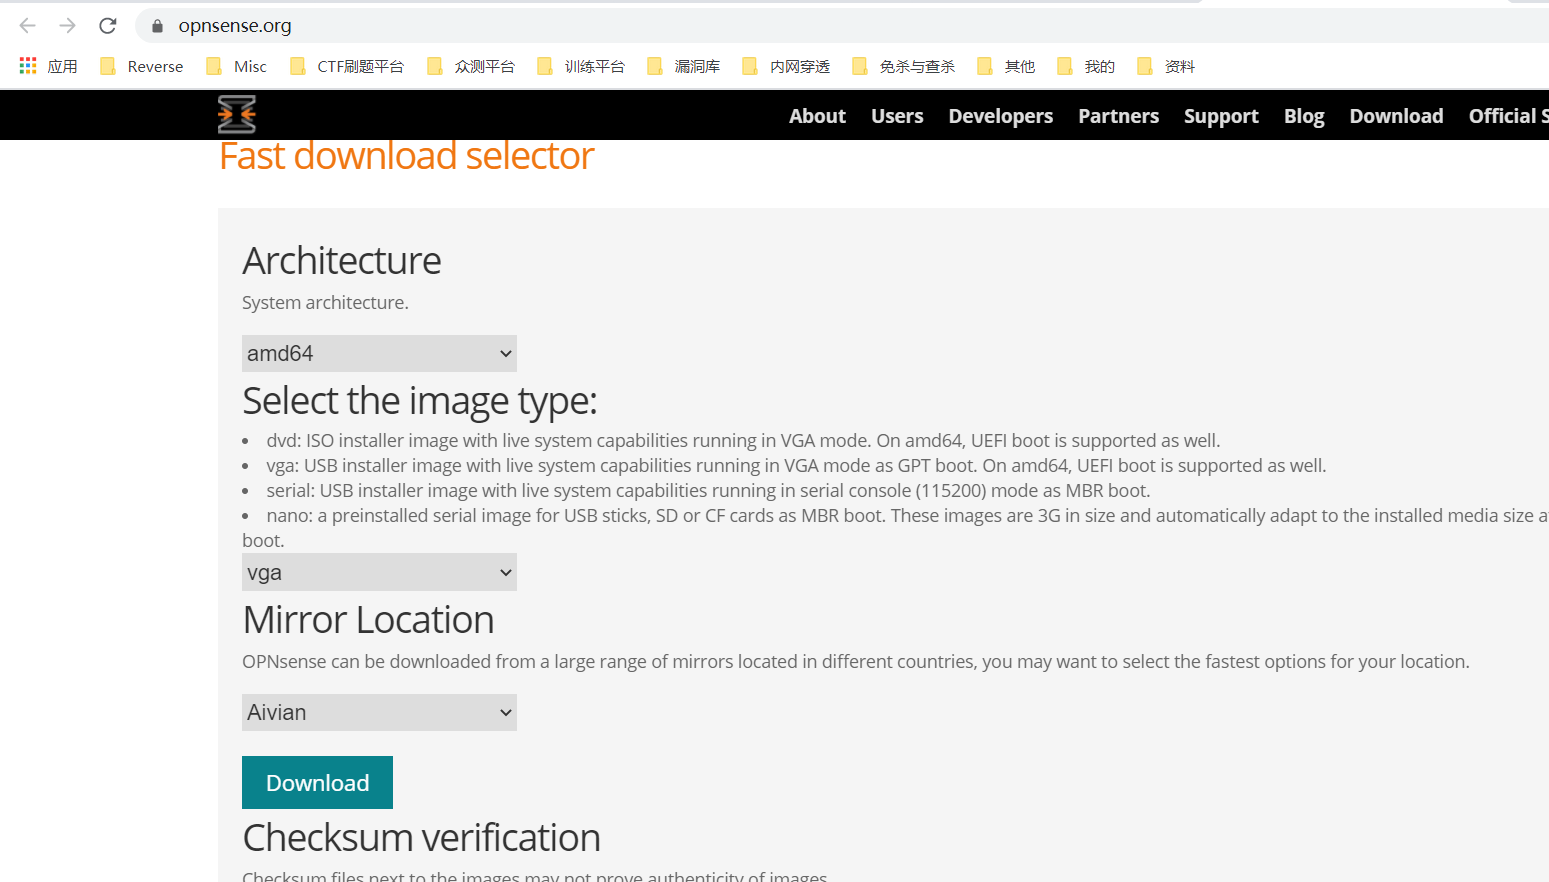
Task: Open the CTF刷题平台 bookmark folder
Action: click(347, 66)
